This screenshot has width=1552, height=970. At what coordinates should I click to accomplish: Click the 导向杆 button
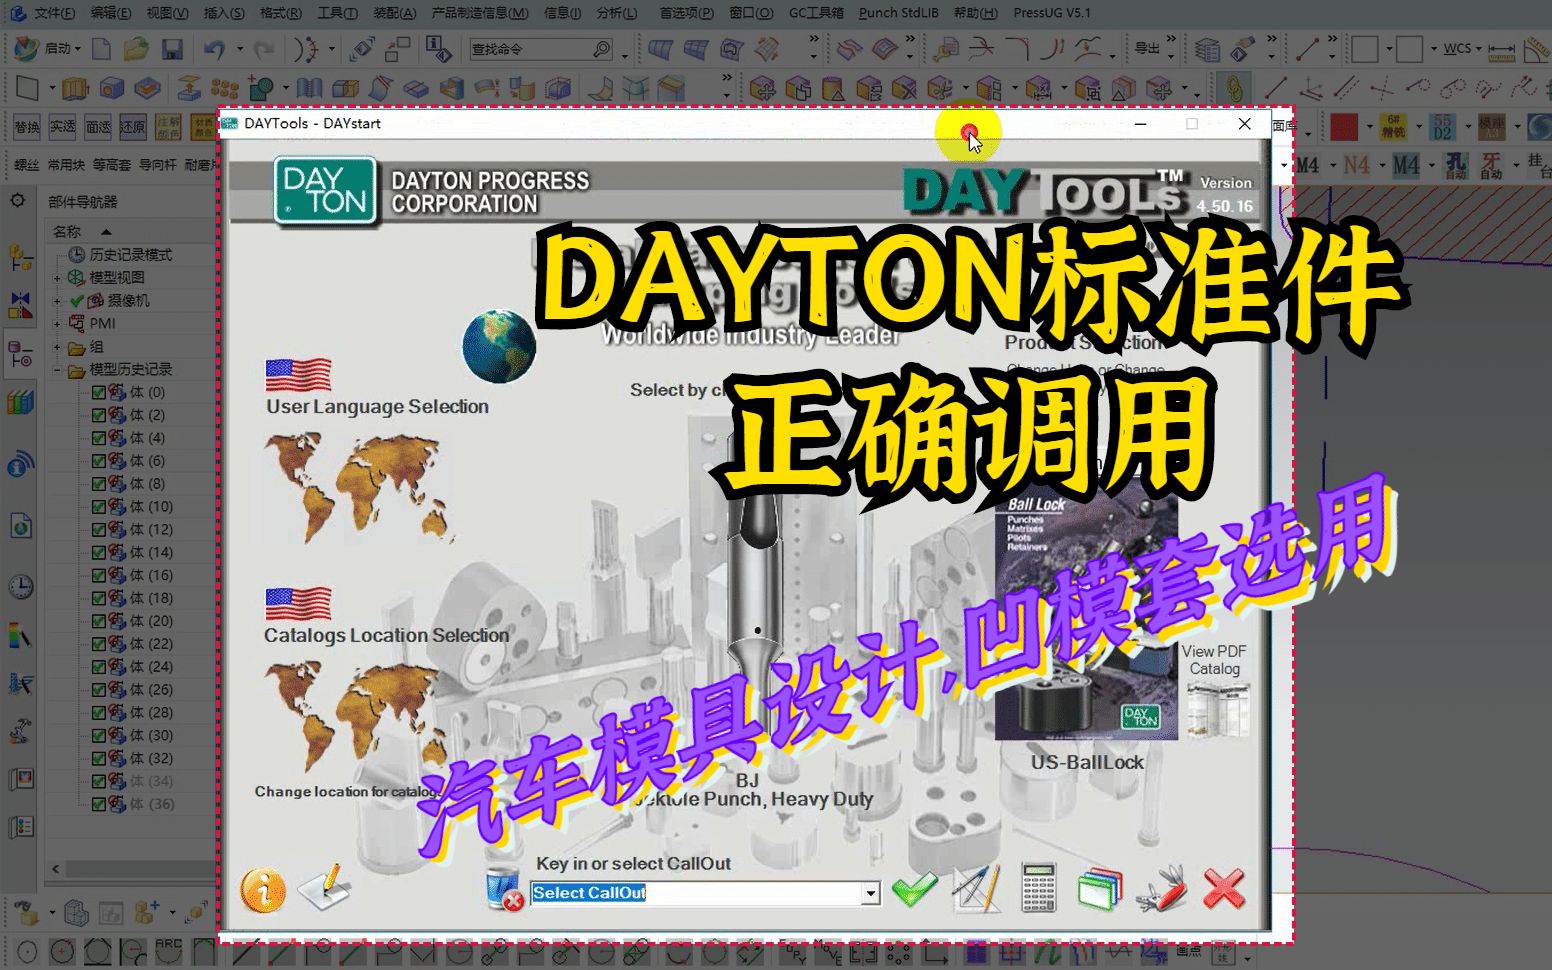158,165
